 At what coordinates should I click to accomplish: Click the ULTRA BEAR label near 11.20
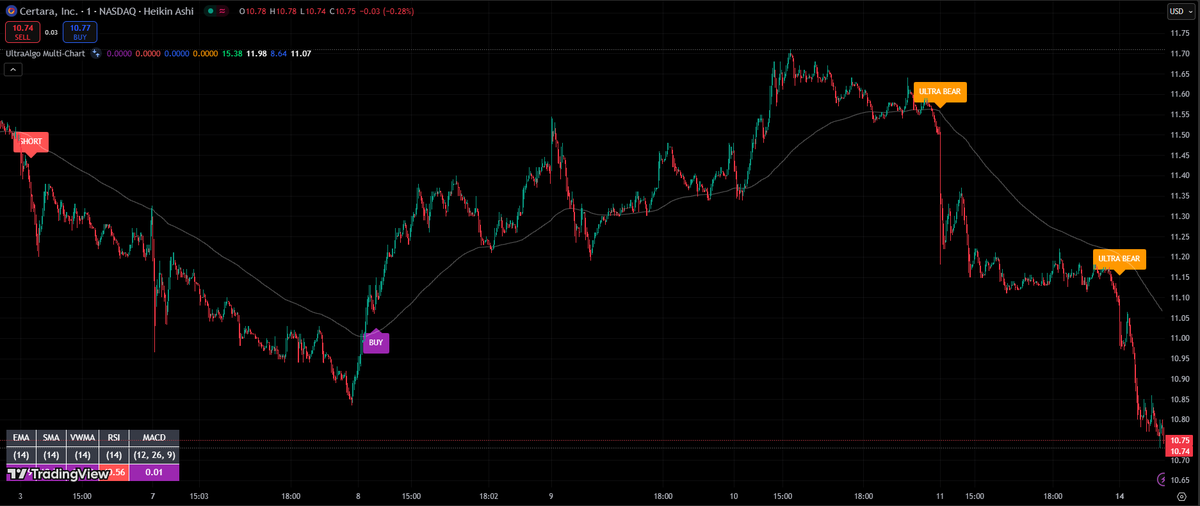tap(1118, 259)
